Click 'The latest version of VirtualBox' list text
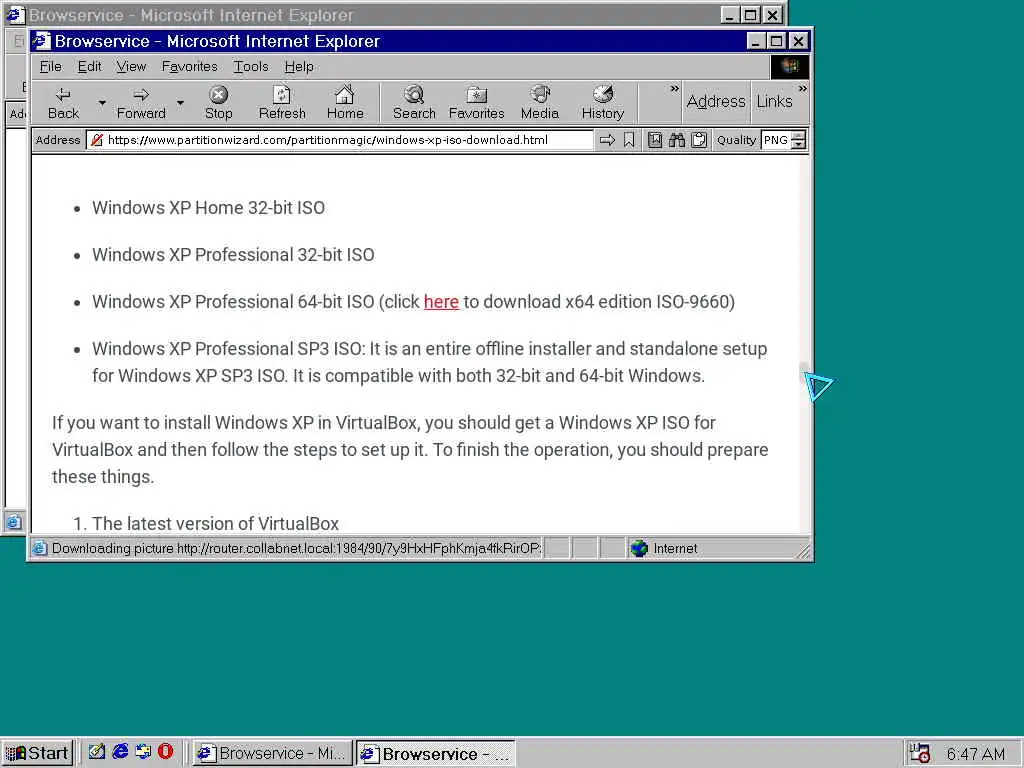The width and height of the screenshot is (1024, 768). pos(216,524)
